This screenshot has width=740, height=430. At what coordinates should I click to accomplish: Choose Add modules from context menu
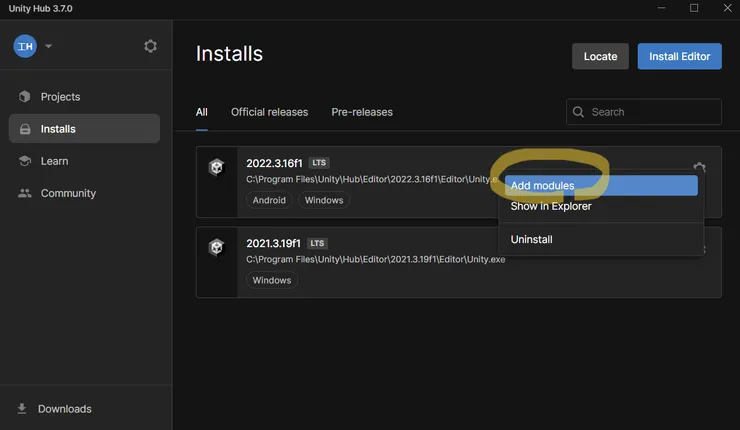point(601,185)
